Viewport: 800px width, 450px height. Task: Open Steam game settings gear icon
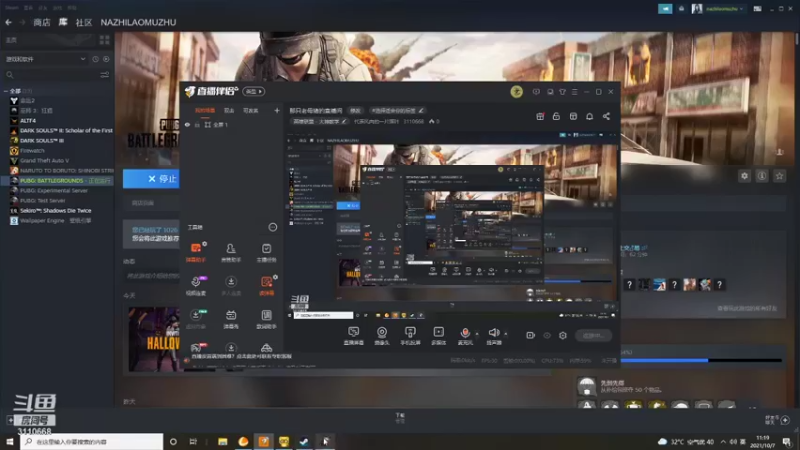point(744,176)
